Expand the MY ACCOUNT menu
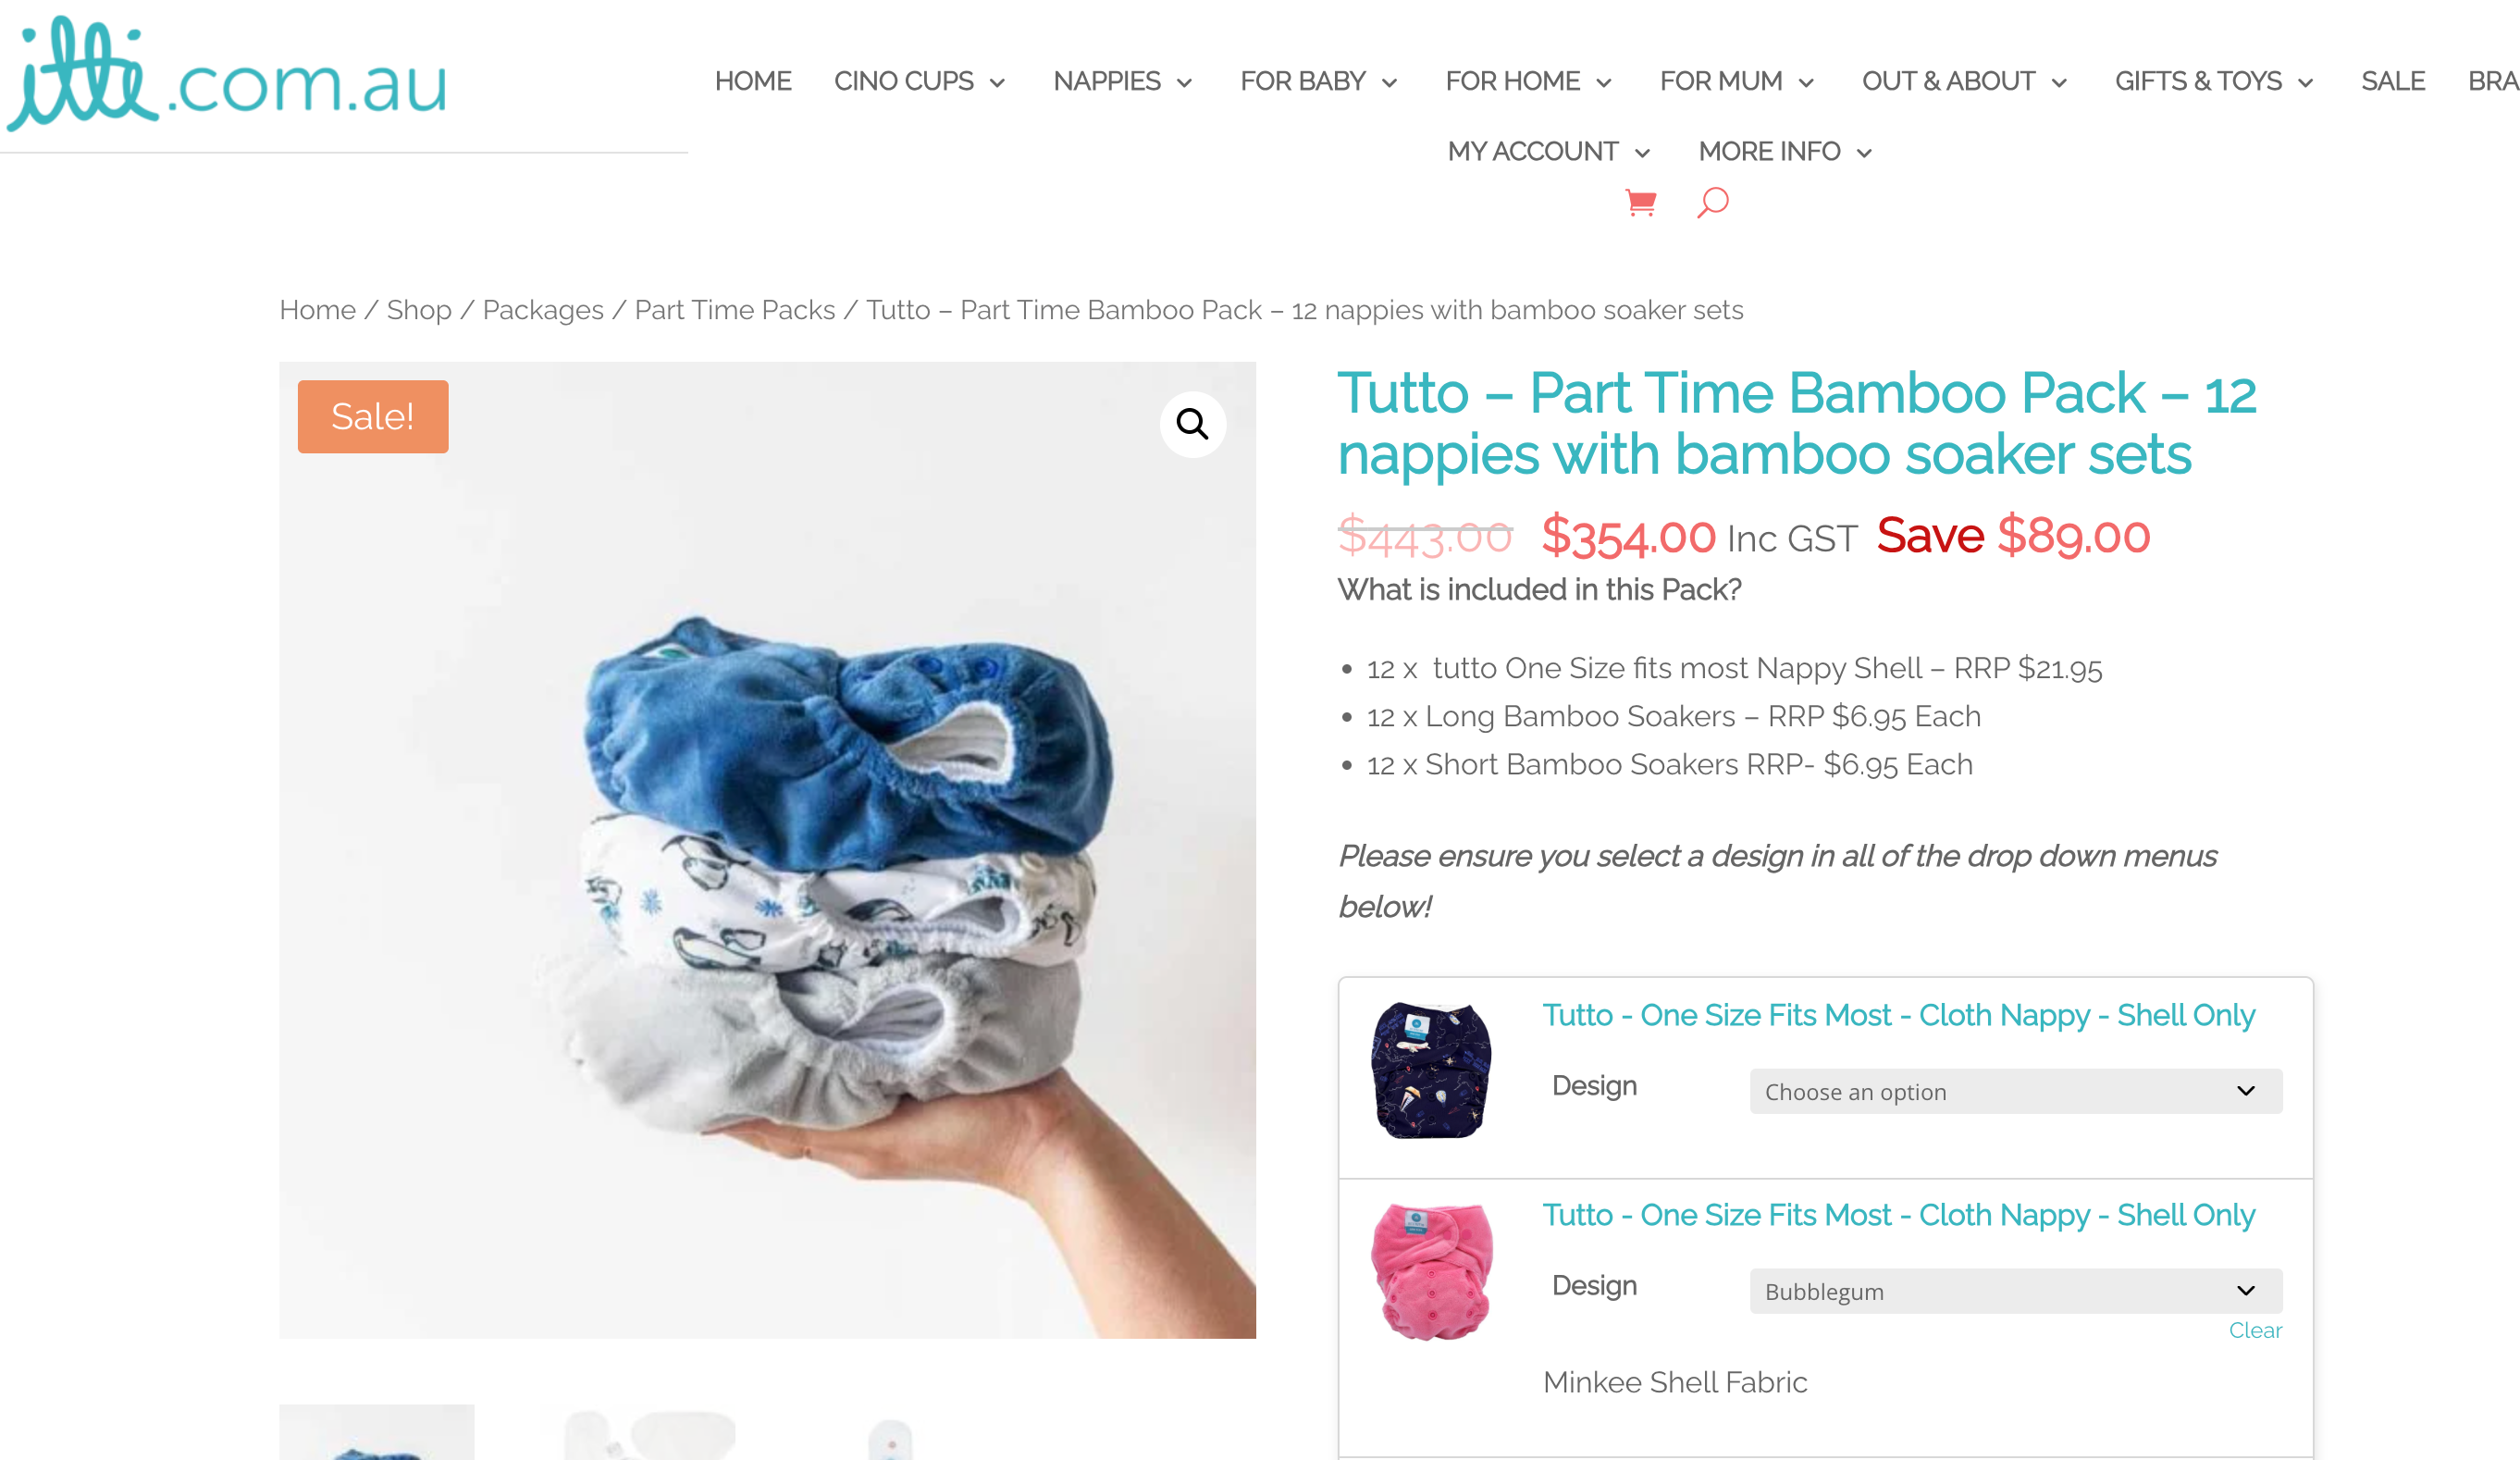Viewport: 2520px width, 1460px height. tap(1549, 151)
